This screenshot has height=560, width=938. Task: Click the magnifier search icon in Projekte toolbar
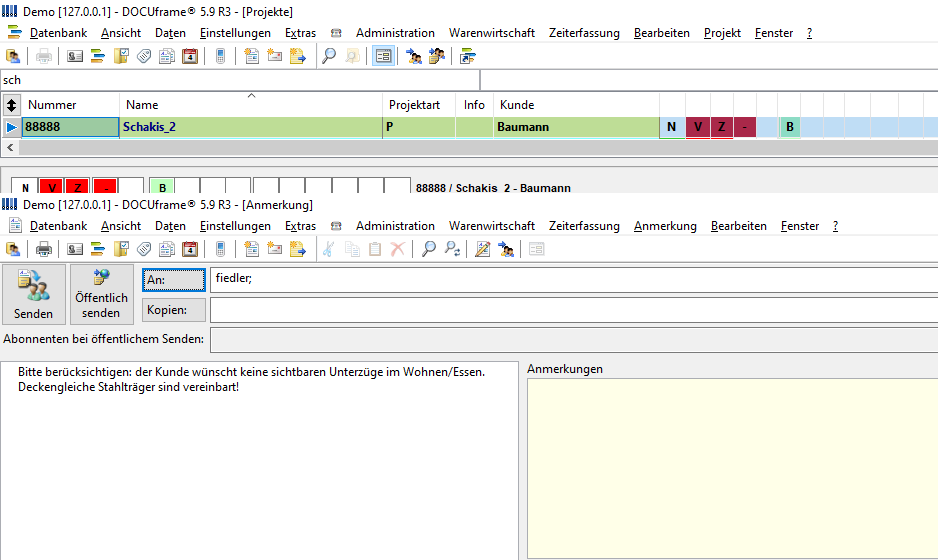(x=329, y=57)
